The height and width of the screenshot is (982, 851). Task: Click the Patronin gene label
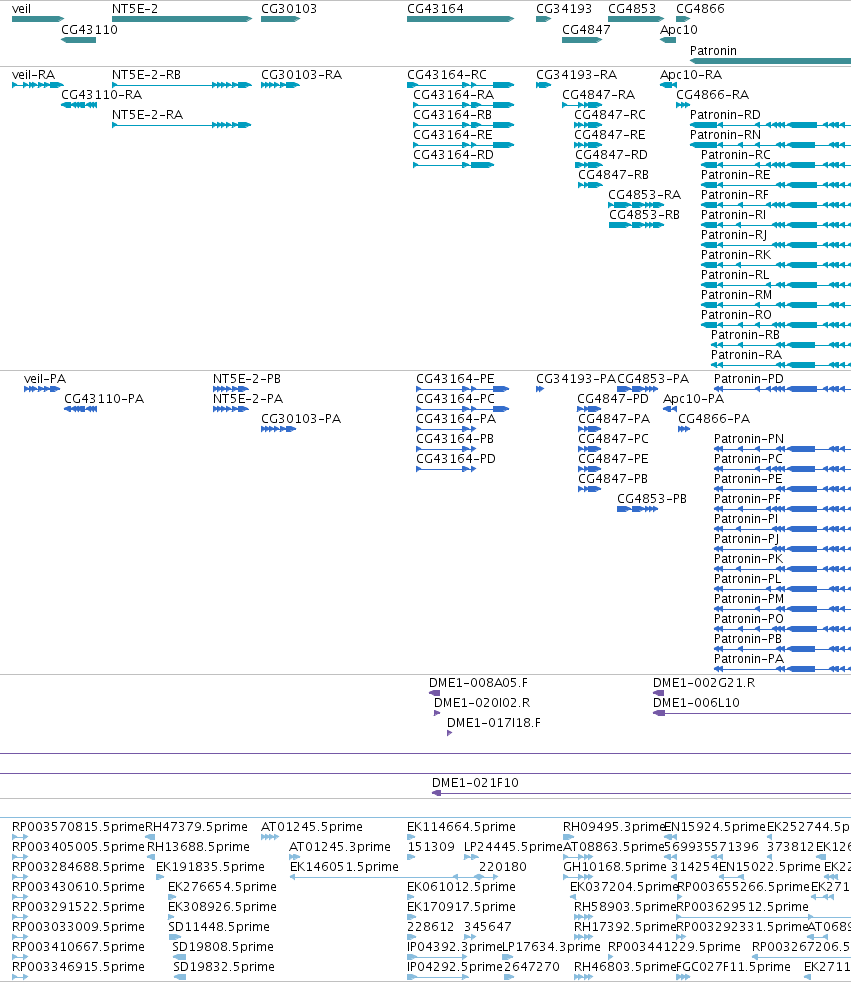[x=713, y=51]
